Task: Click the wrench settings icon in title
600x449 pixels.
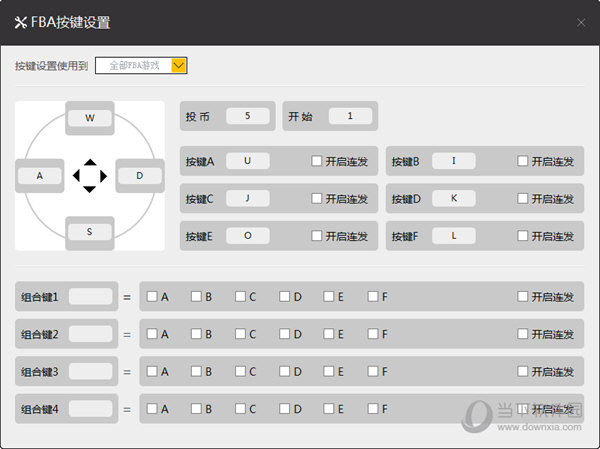Action: 20,23
